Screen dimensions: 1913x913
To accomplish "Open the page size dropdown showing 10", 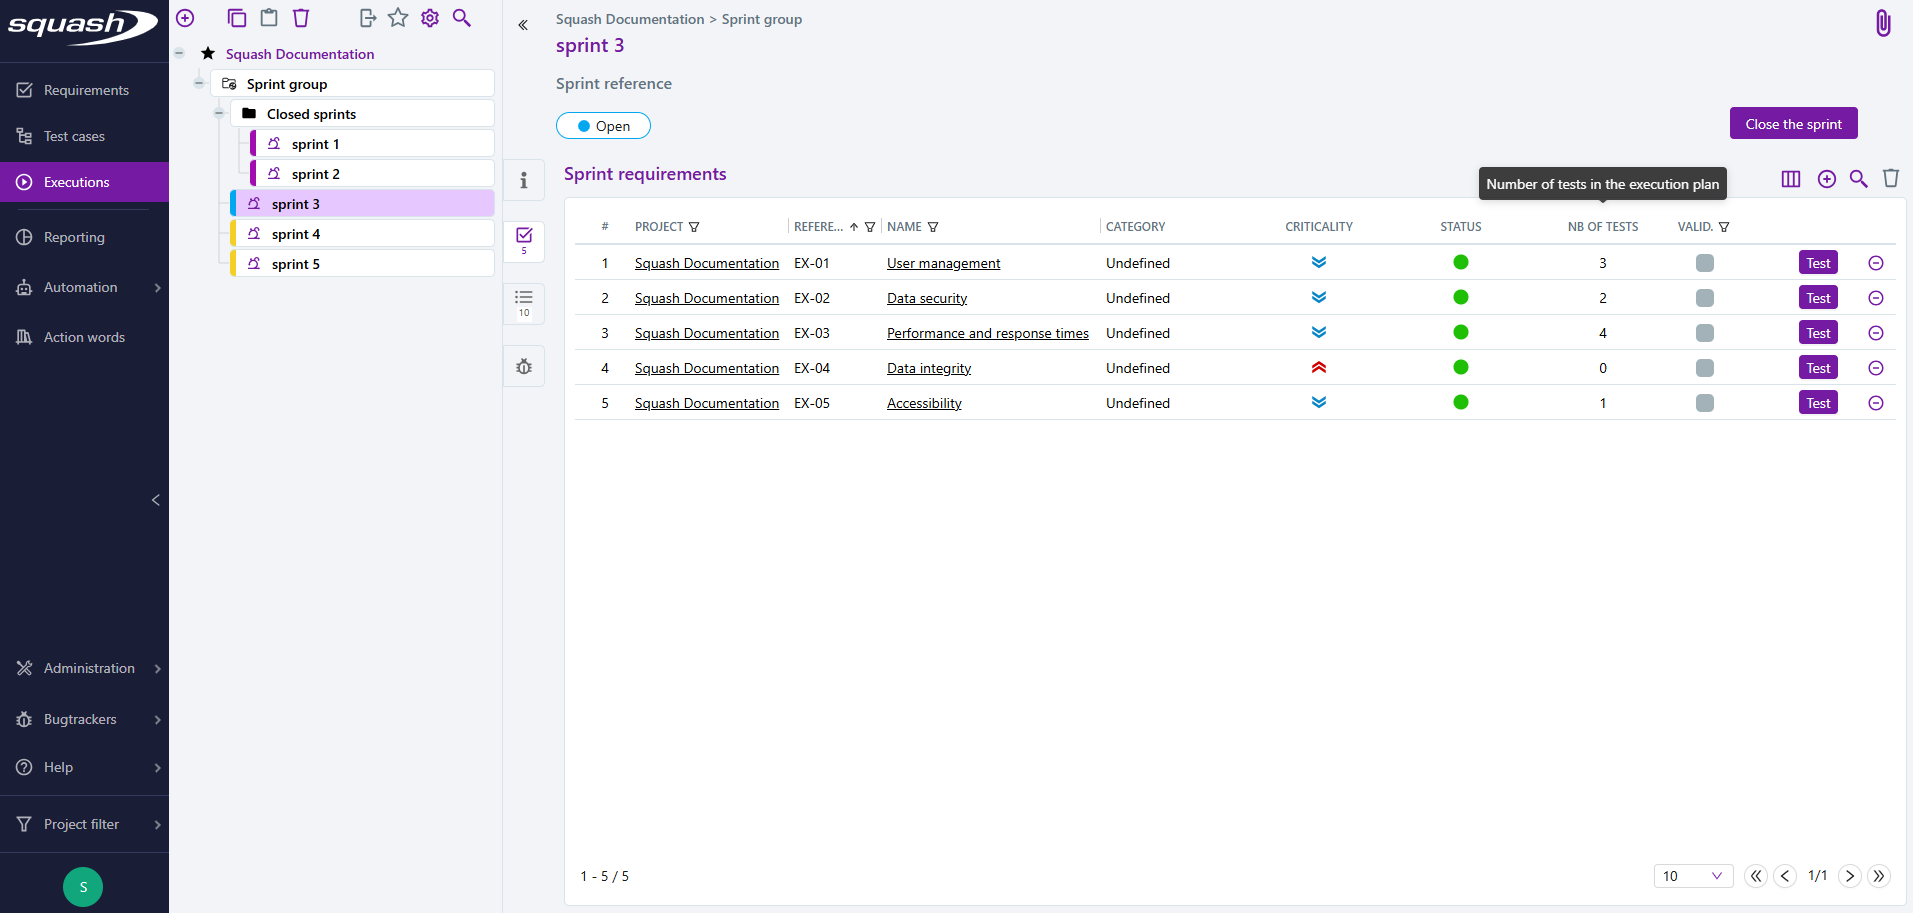I will pos(1692,876).
